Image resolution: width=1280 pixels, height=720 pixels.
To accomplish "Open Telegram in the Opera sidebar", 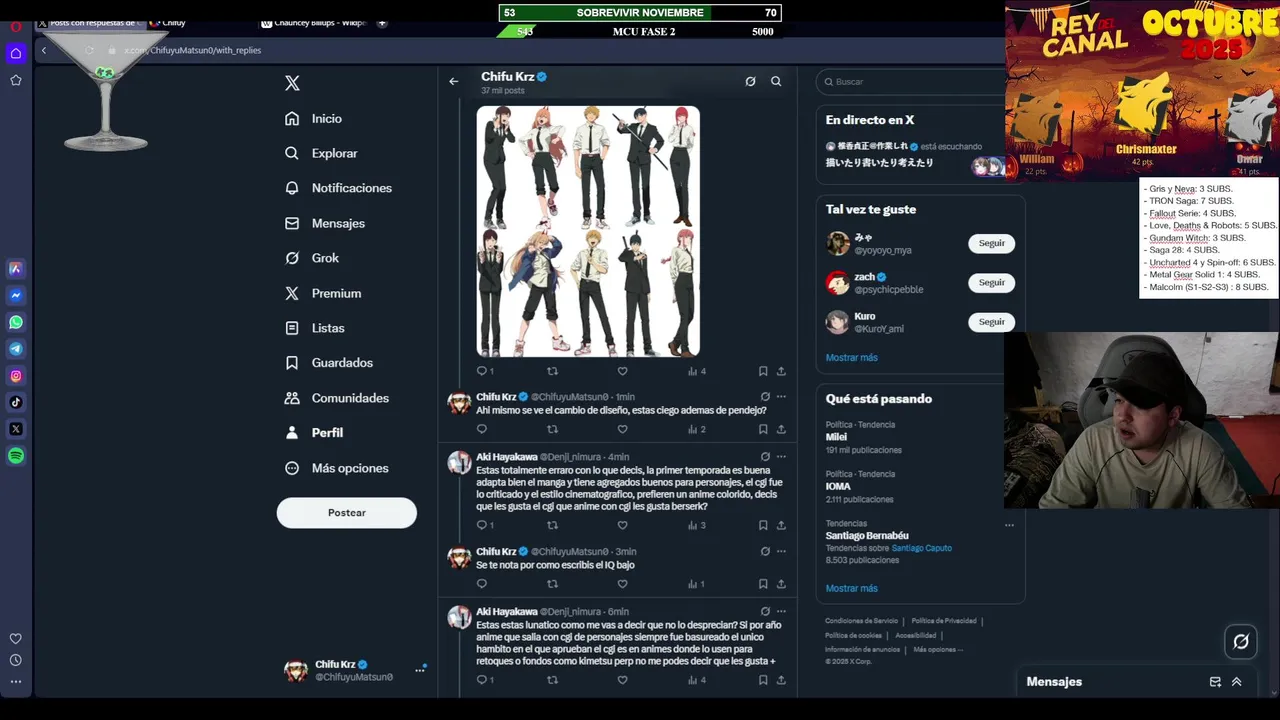I will coord(16,349).
